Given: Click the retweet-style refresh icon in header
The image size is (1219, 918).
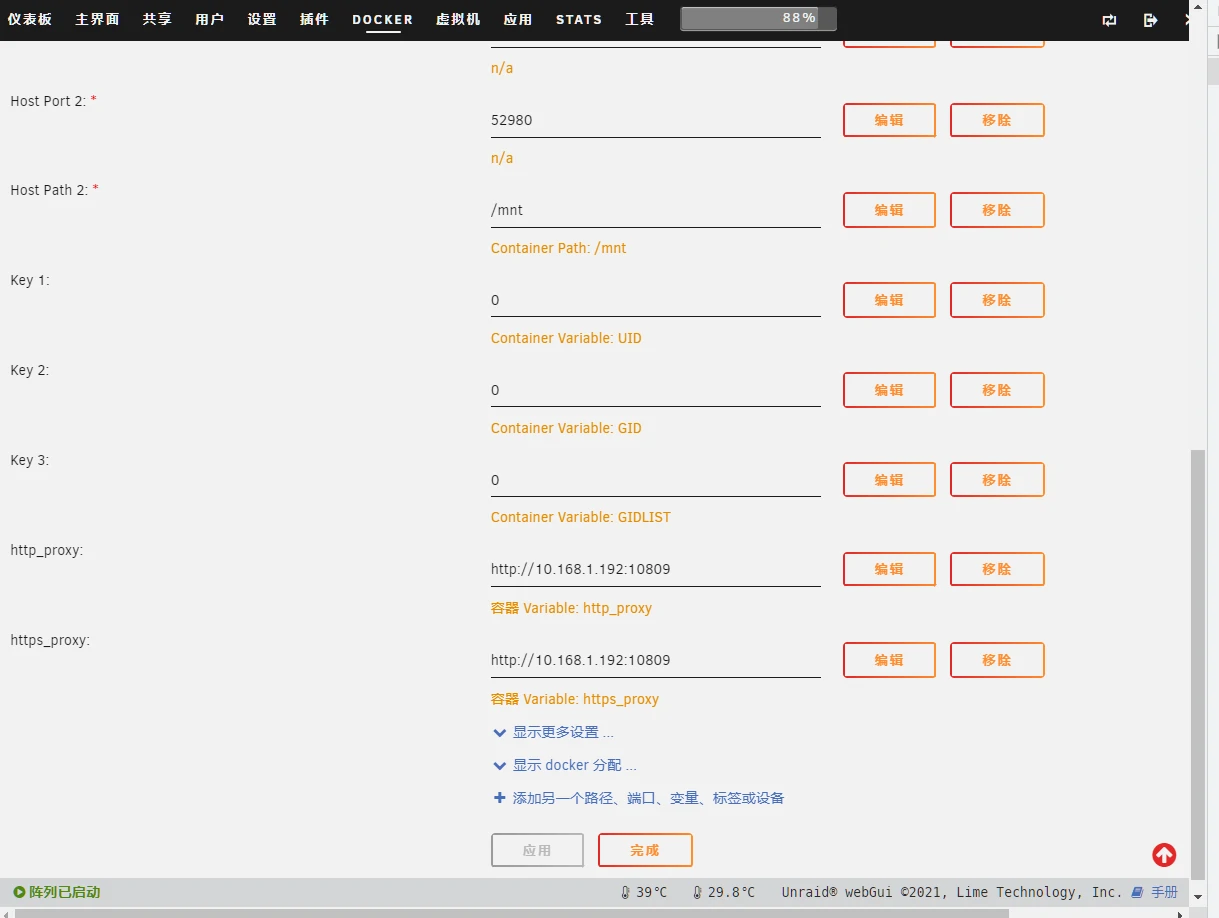Looking at the screenshot, I should click(x=1109, y=20).
